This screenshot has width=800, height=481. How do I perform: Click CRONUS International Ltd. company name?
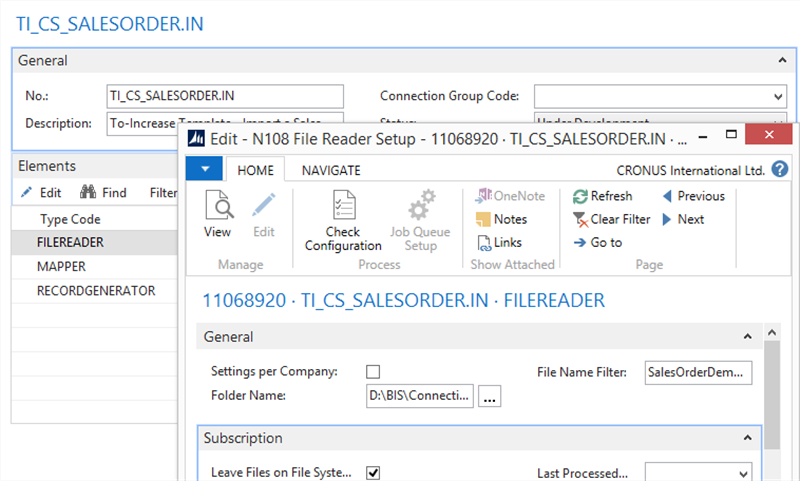coord(690,170)
